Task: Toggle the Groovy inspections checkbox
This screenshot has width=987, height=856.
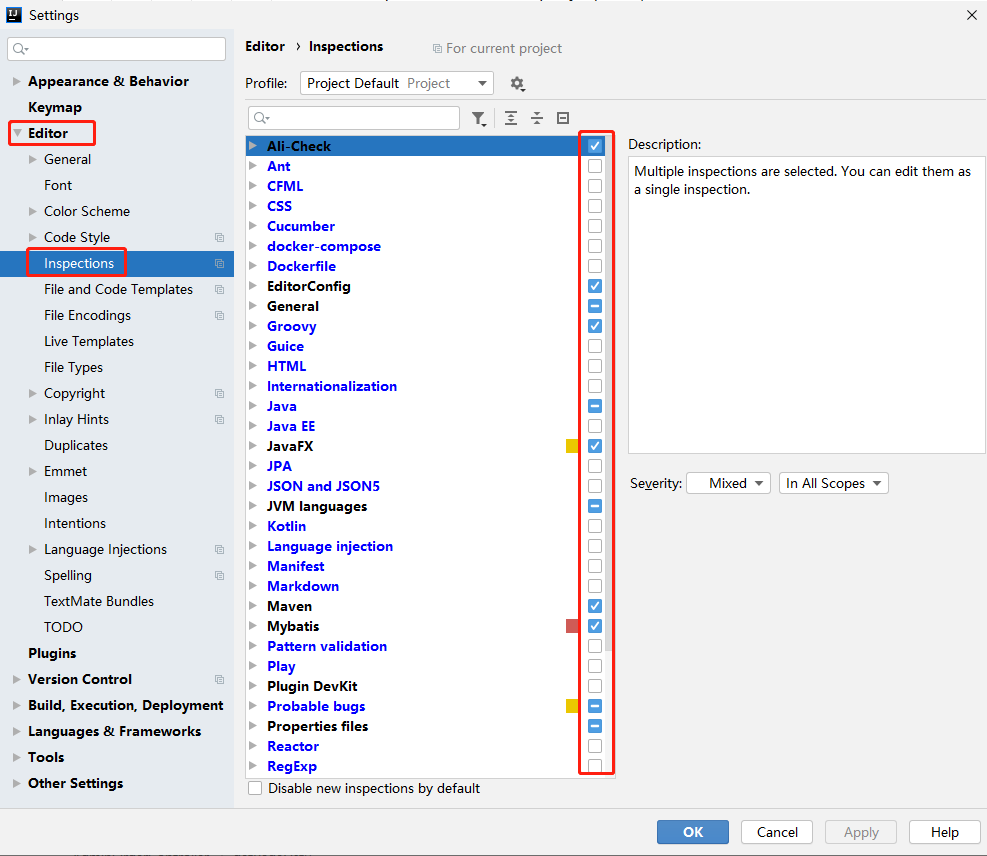Action: coord(595,326)
